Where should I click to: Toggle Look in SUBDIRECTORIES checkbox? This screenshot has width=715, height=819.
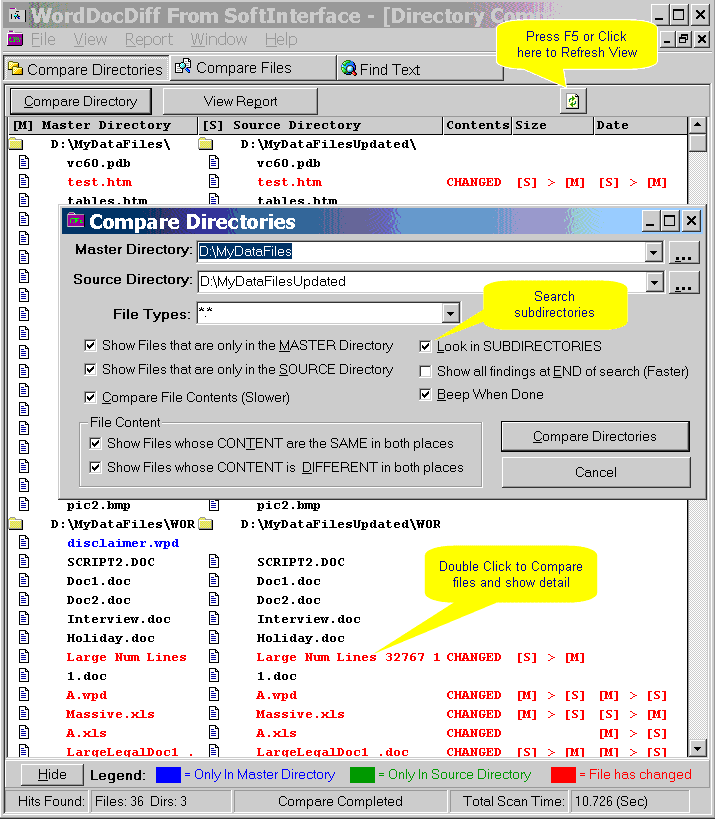[426, 346]
